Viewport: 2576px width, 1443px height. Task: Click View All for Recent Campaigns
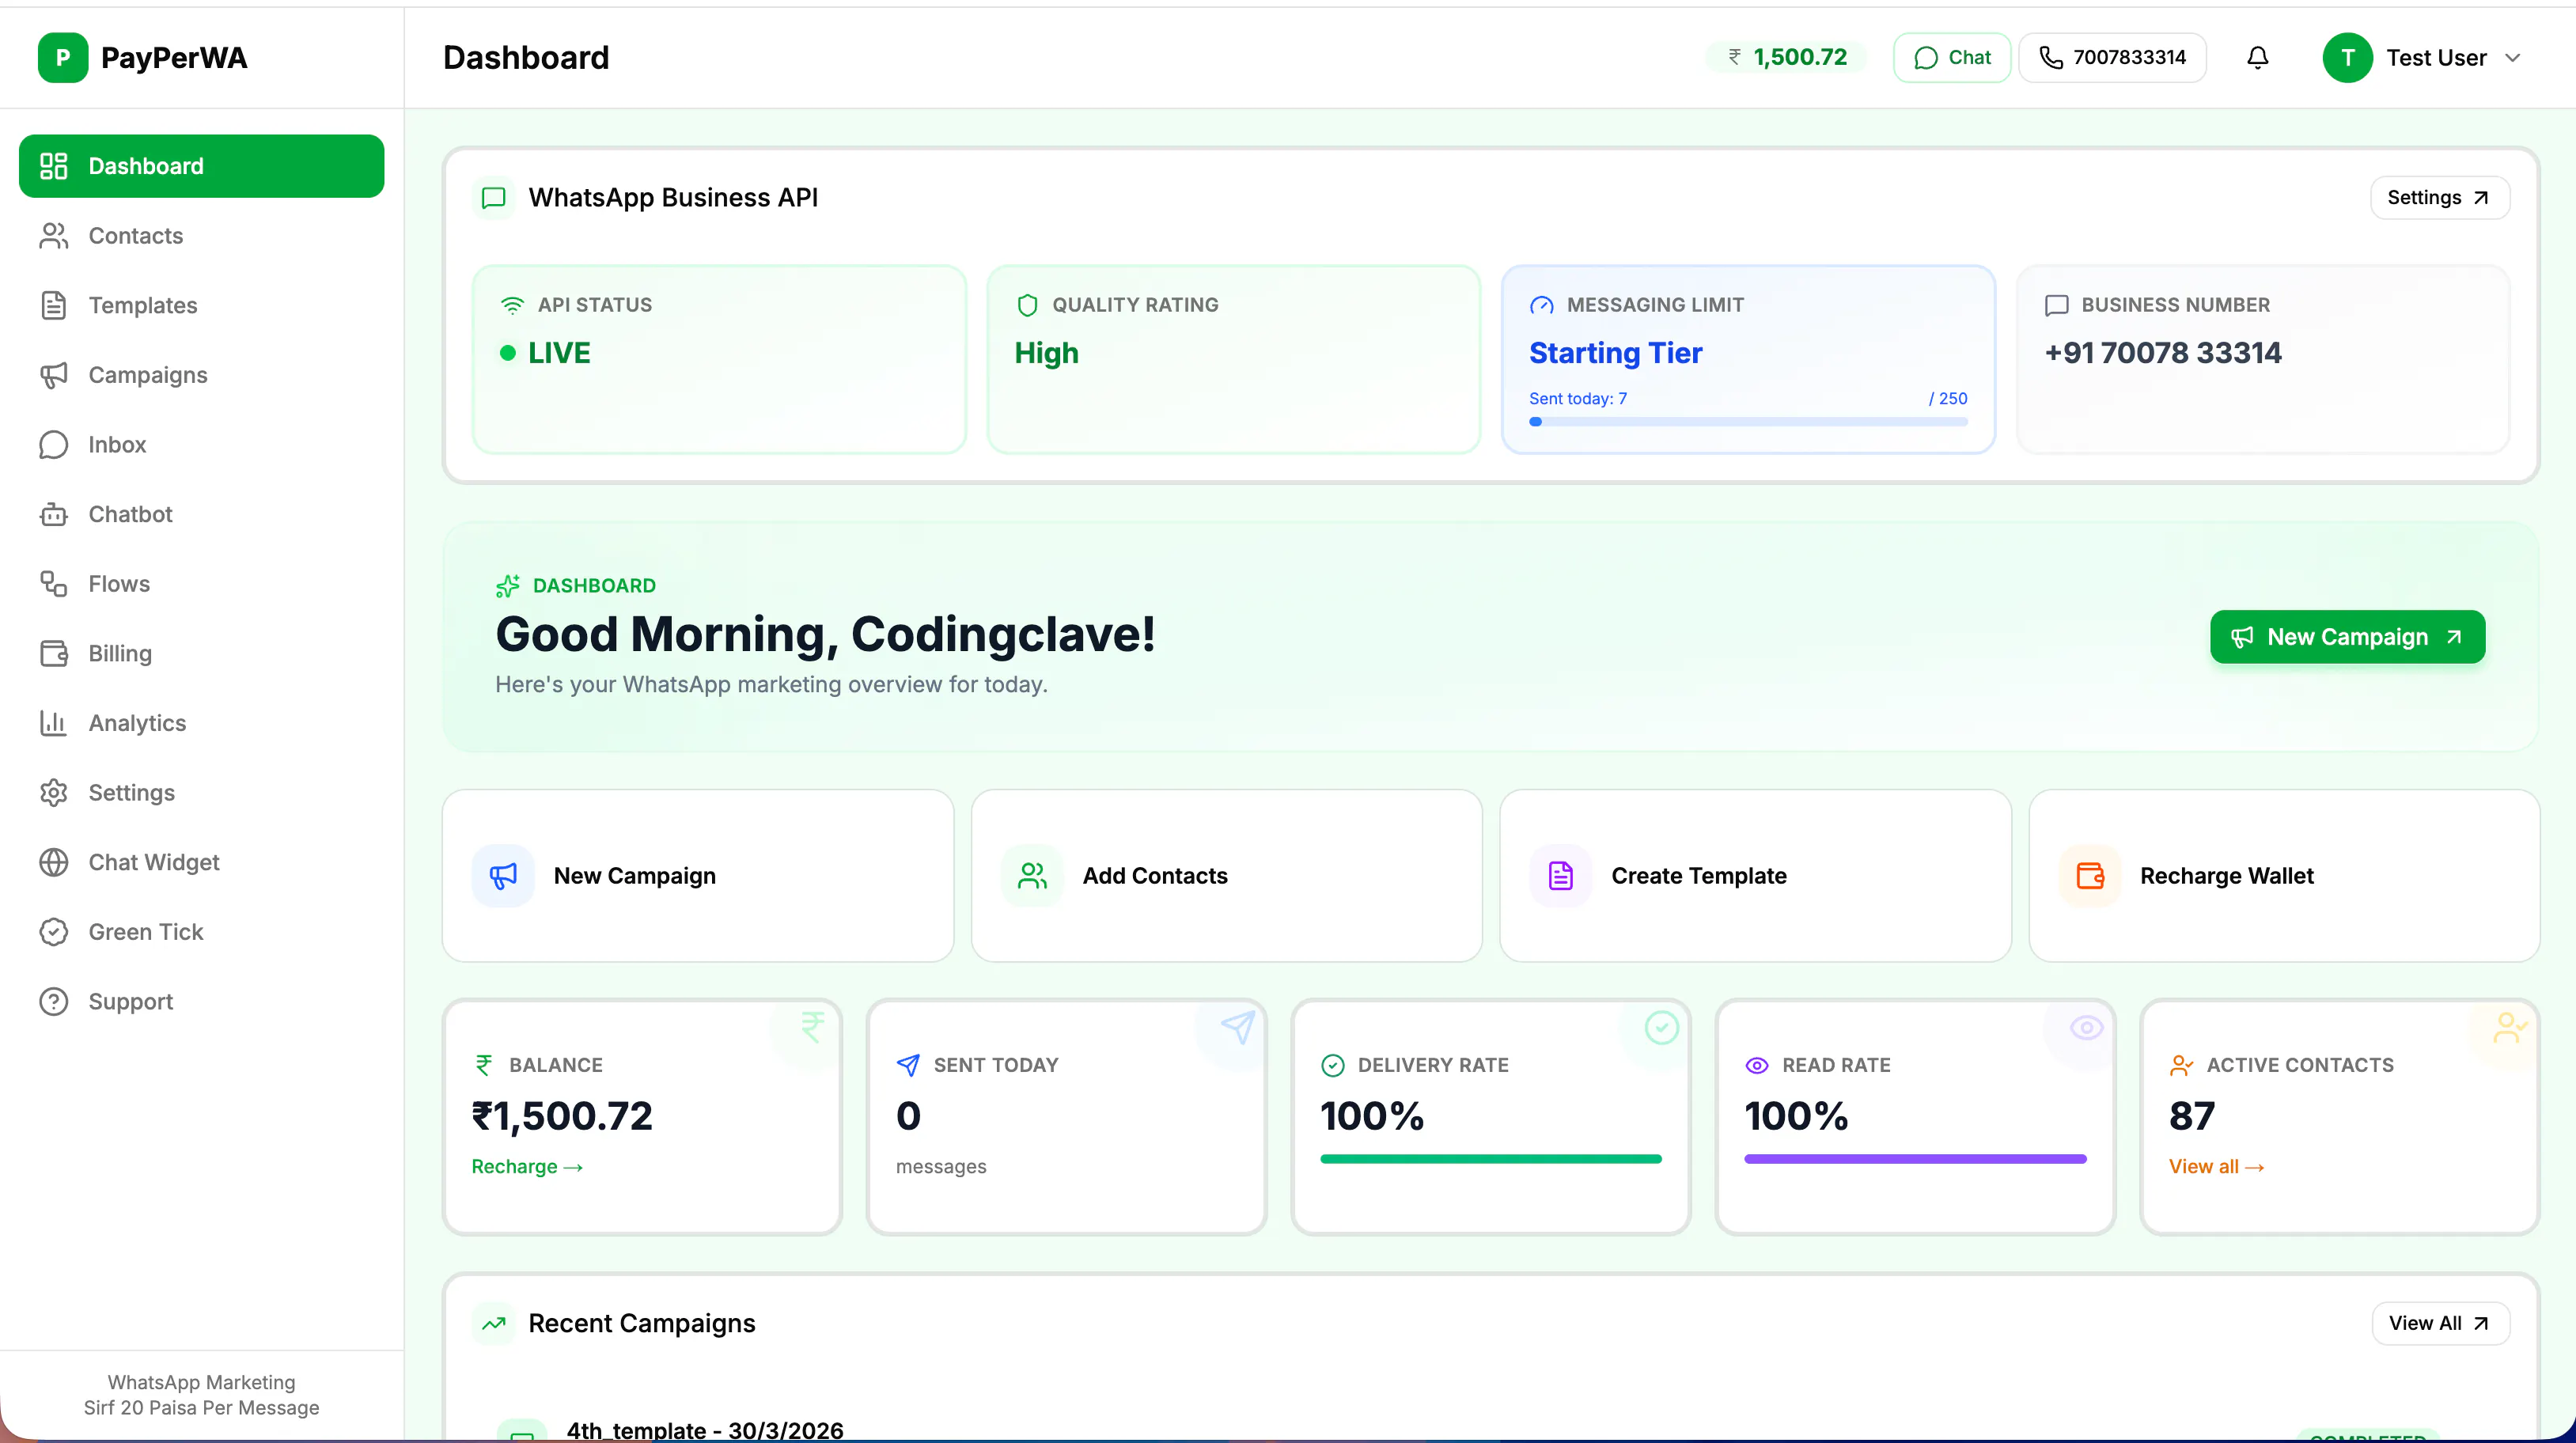2440,1324
